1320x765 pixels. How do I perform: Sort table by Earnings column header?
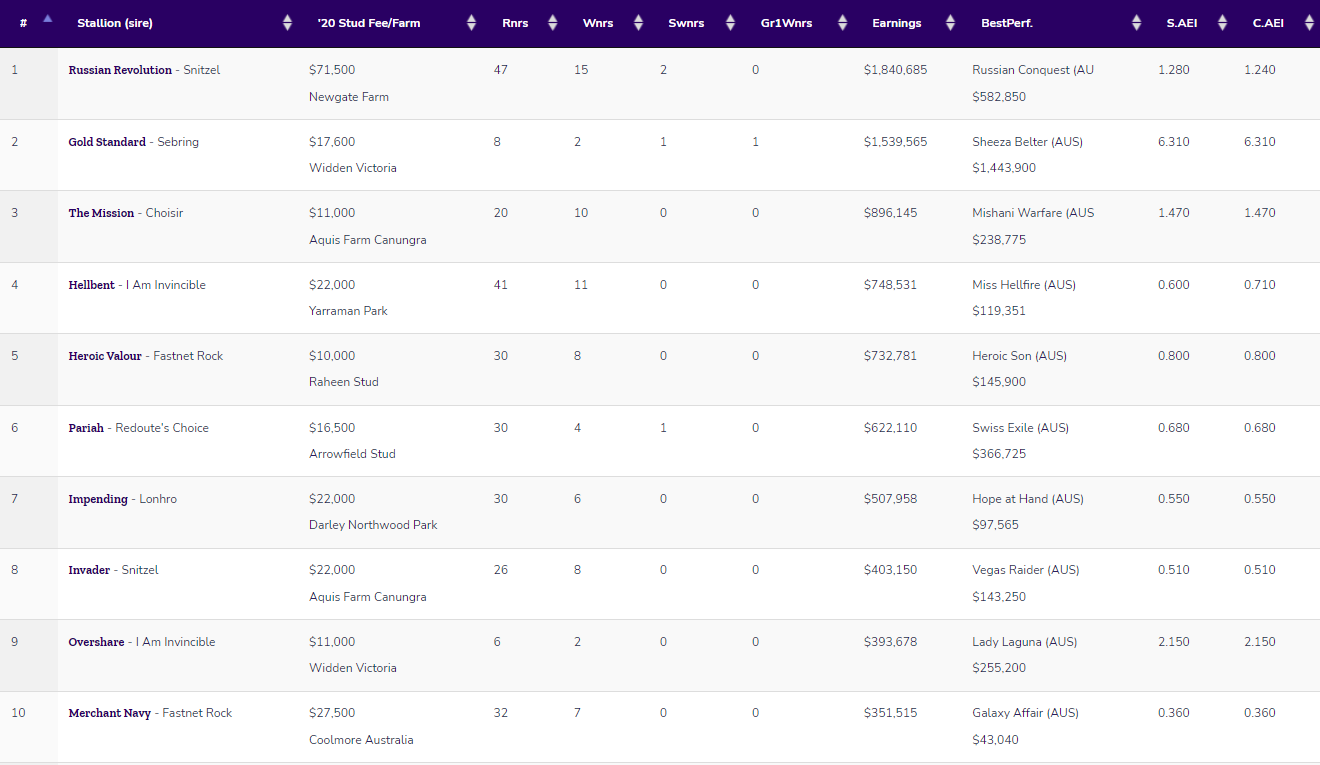pyautogui.click(x=896, y=23)
